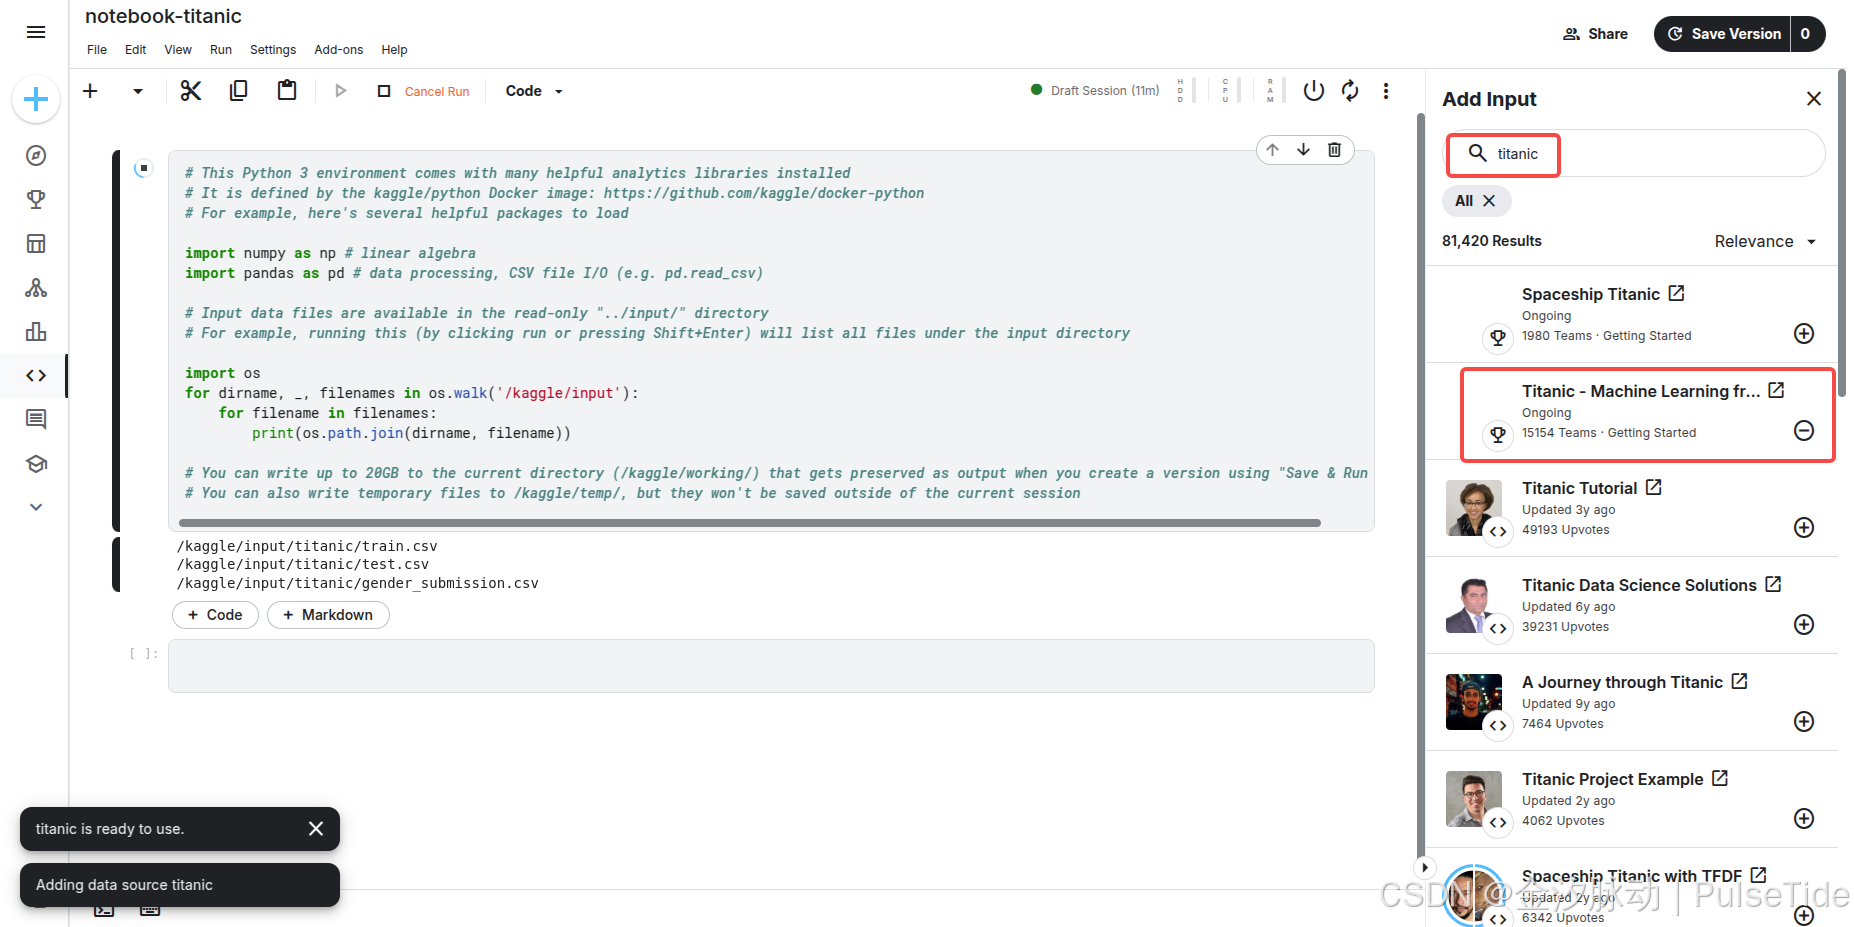Click the Save Version button
Viewport: 1854px width, 927px height.
point(1723,34)
